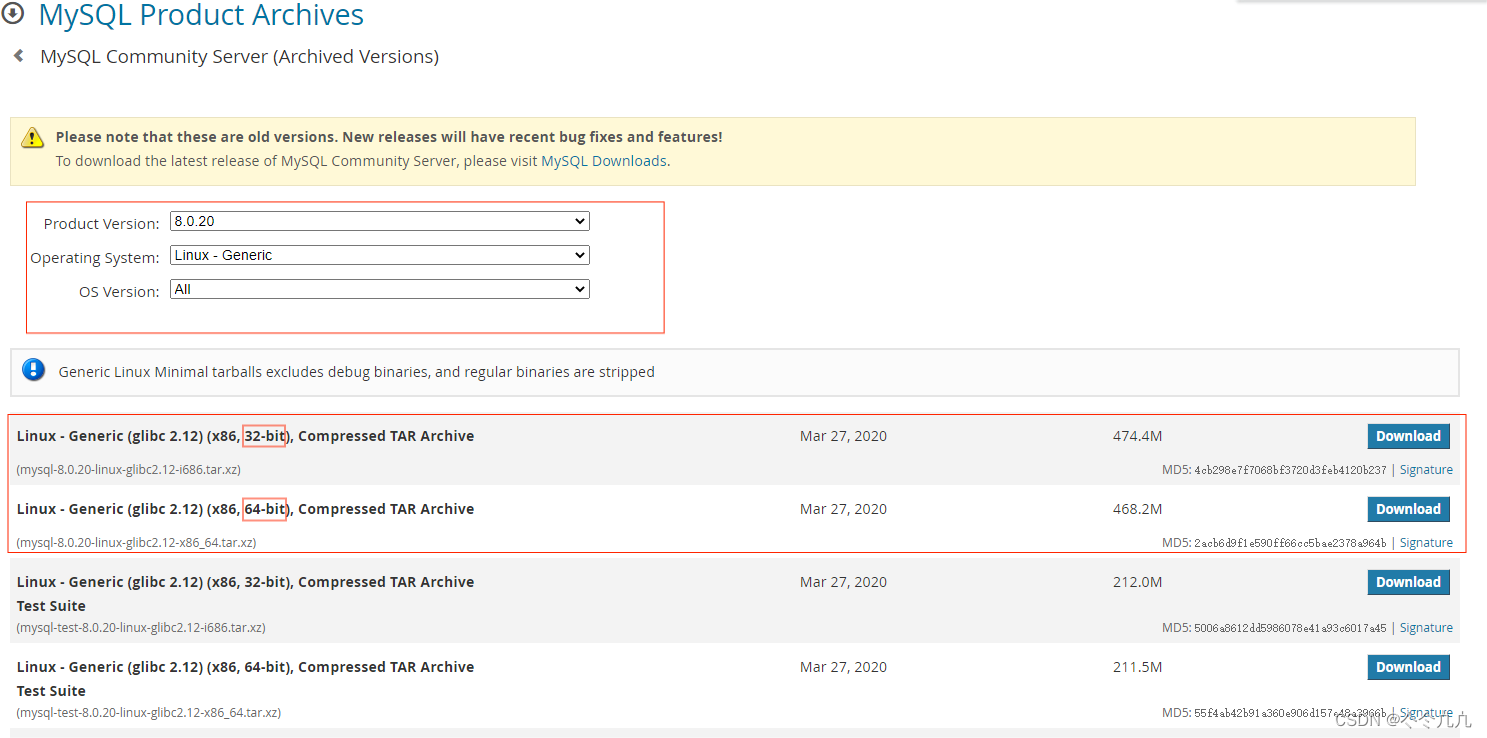This screenshot has width=1487, height=738.
Task: Click Mar 27, 2020 date of 474.4M archive
Action: point(843,436)
